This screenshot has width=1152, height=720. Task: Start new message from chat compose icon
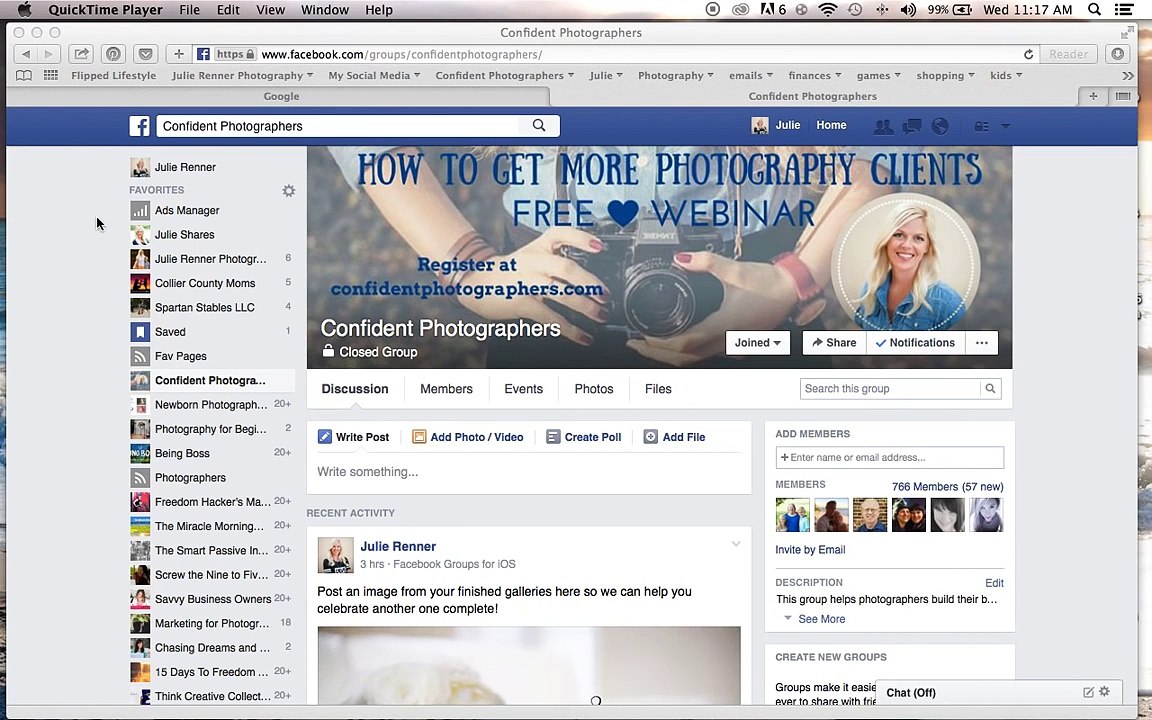point(1088,692)
